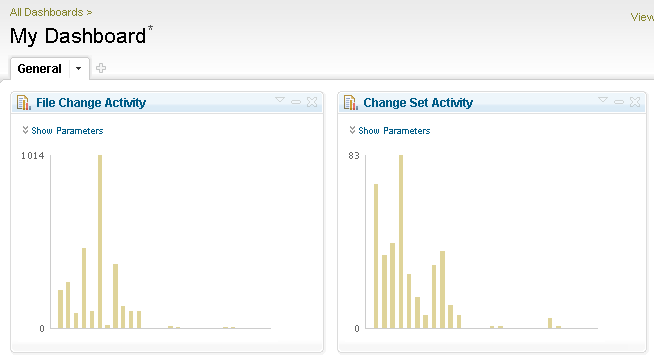Screen dimensions: 654x363
Task: Click tallest bar in File Change Activity chart
Action: tap(100, 242)
